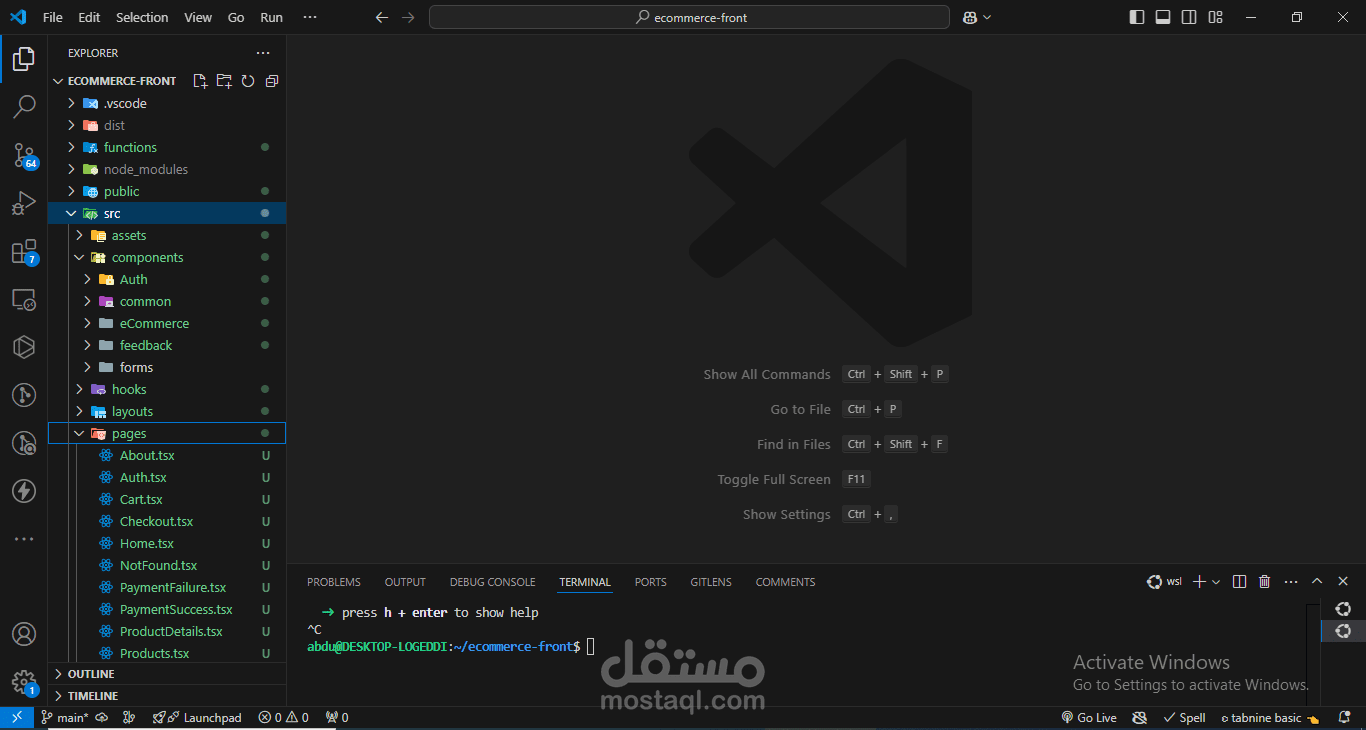The height and width of the screenshot is (730, 1366).
Task: Open the Go menu
Action: click(x=236, y=17)
